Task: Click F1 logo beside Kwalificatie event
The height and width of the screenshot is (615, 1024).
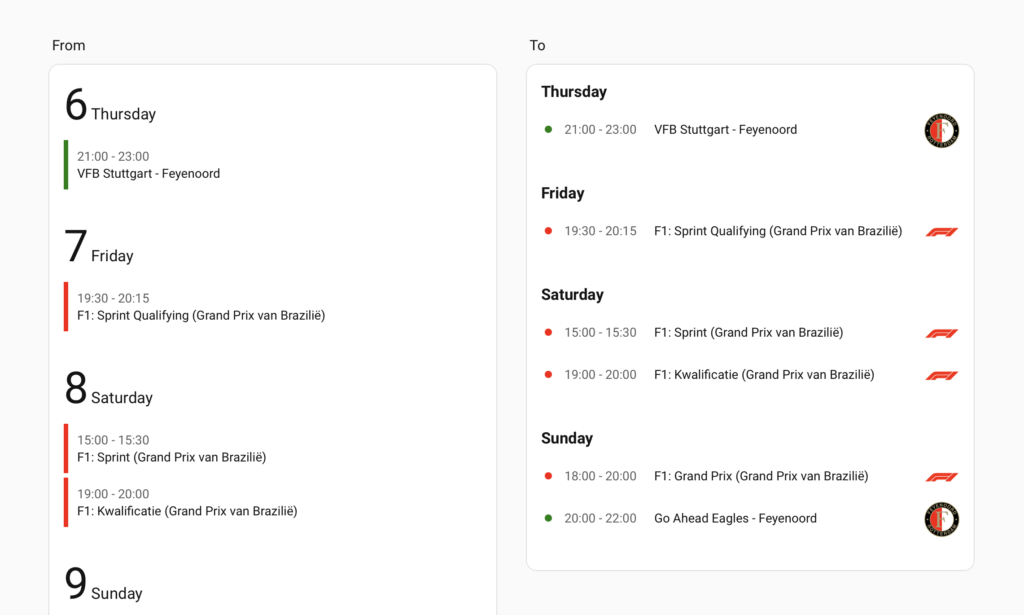Action: 941,376
